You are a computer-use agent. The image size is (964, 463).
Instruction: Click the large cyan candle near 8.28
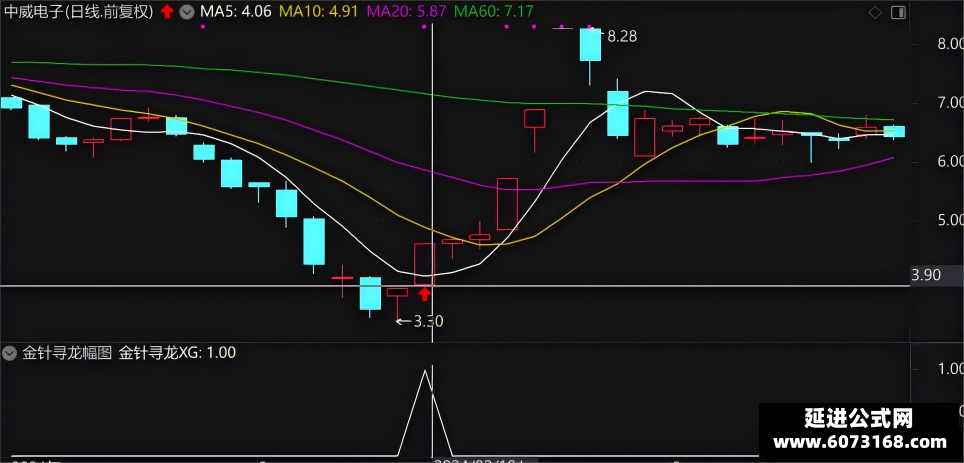click(x=590, y=44)
